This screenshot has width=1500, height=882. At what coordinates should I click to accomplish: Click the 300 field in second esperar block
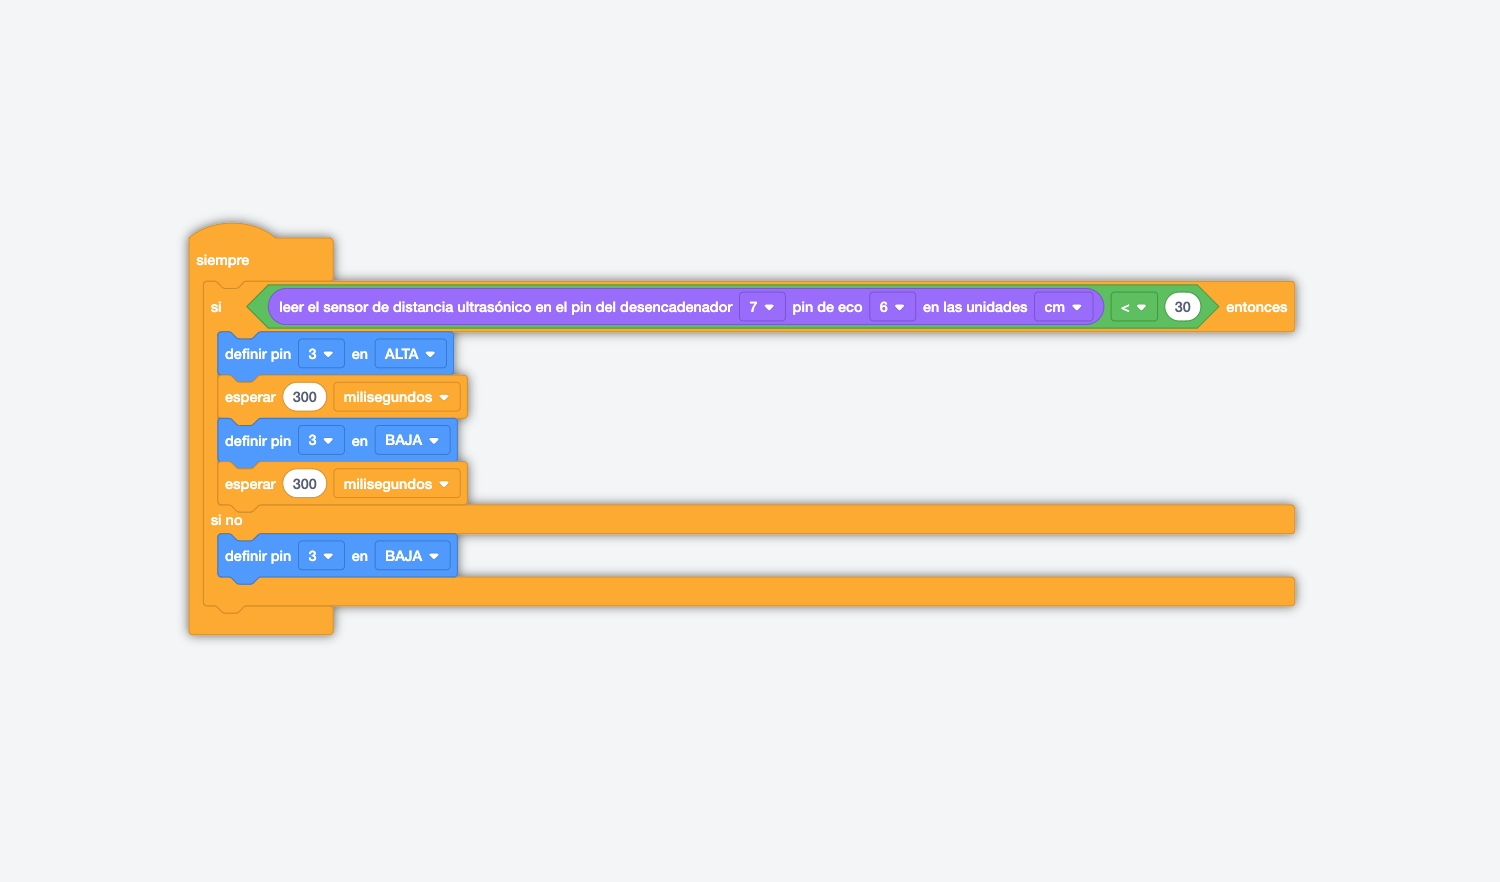(x=304, y=484)
